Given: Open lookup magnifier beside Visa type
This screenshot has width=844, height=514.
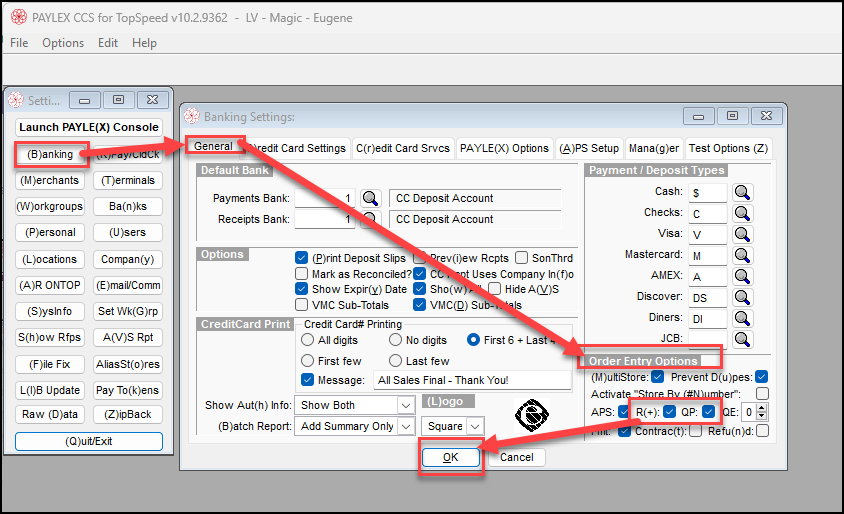Looking at the screenshot, I should tap(742, 234).
